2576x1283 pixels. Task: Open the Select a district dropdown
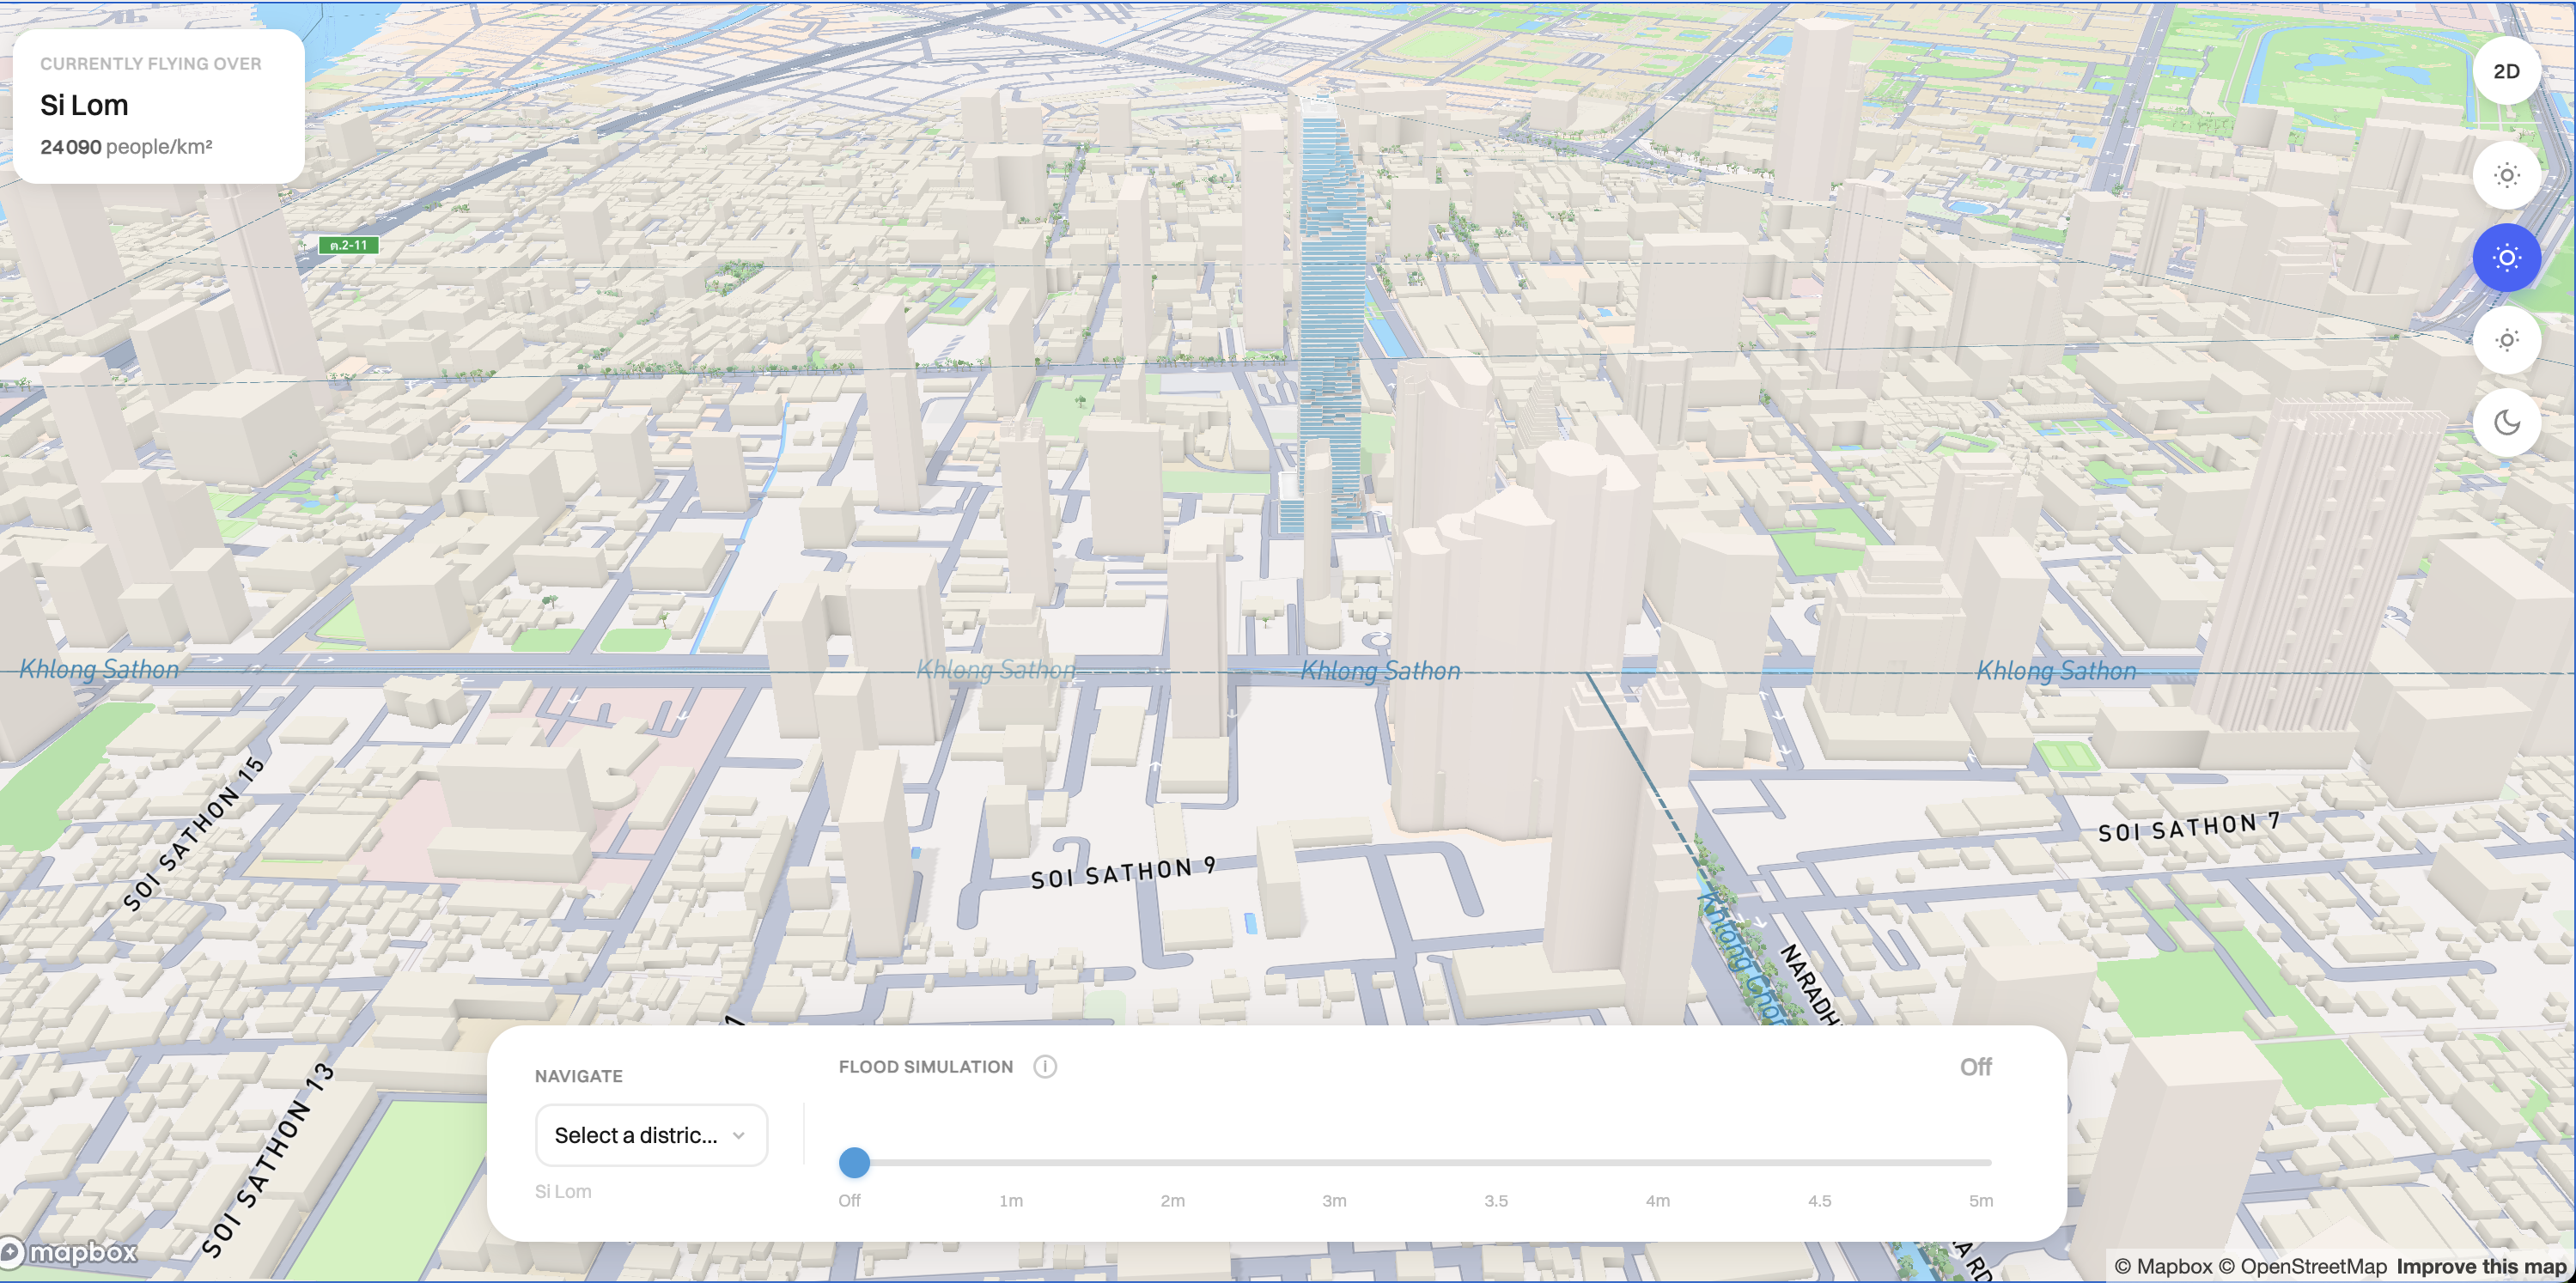(x=651, y=1135)
